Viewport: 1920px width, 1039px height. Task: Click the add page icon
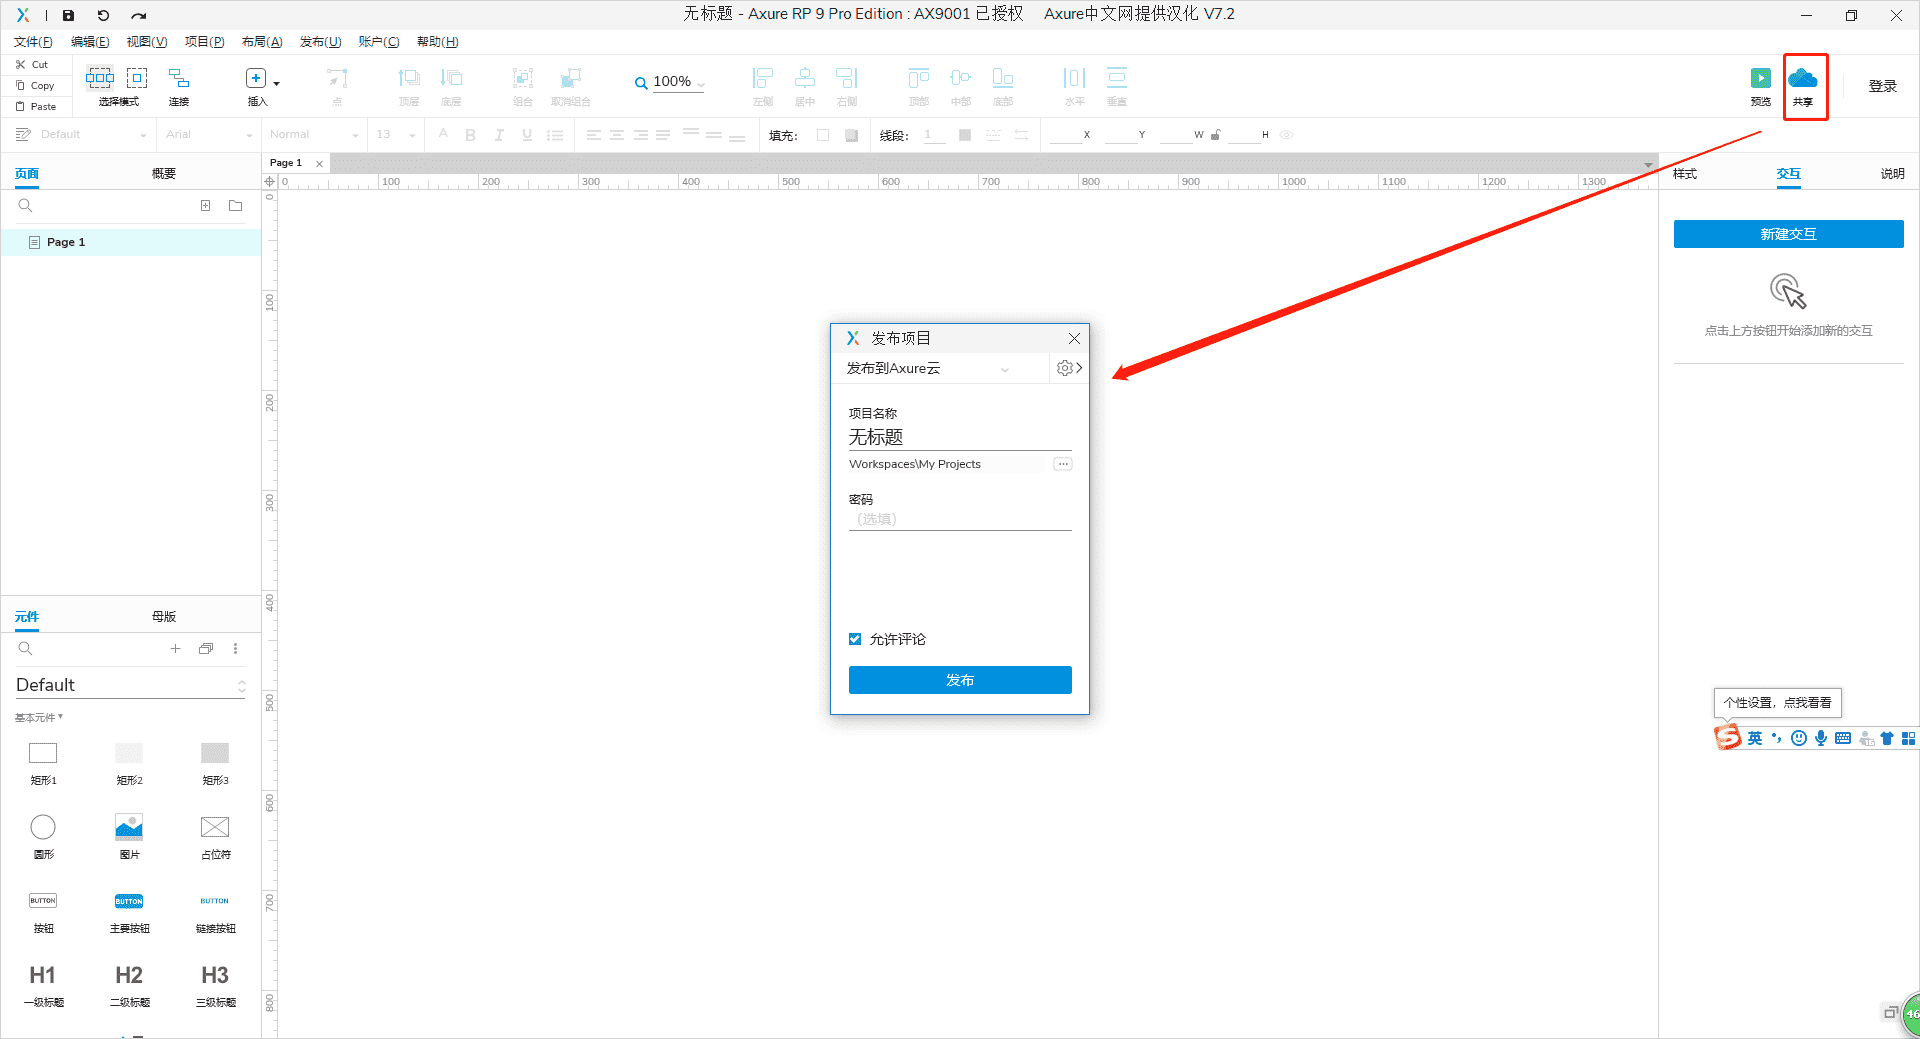[205, 206]
